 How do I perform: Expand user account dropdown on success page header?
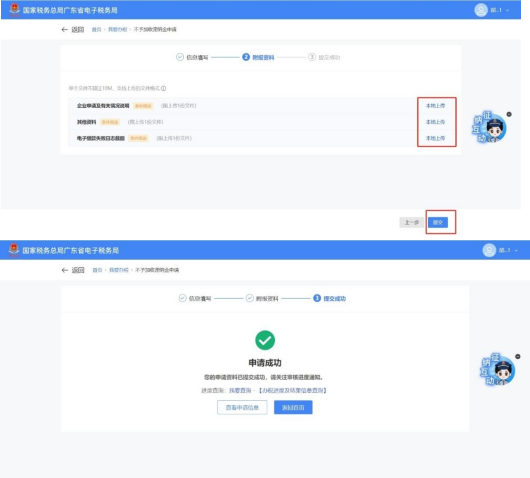516,251
